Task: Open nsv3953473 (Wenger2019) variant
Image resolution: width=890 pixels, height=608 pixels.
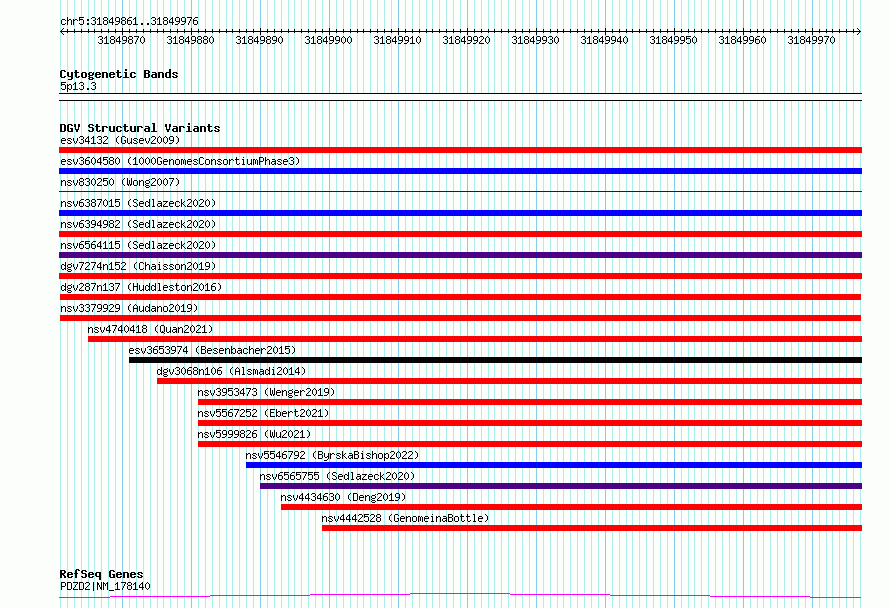Action: [266, 392]
